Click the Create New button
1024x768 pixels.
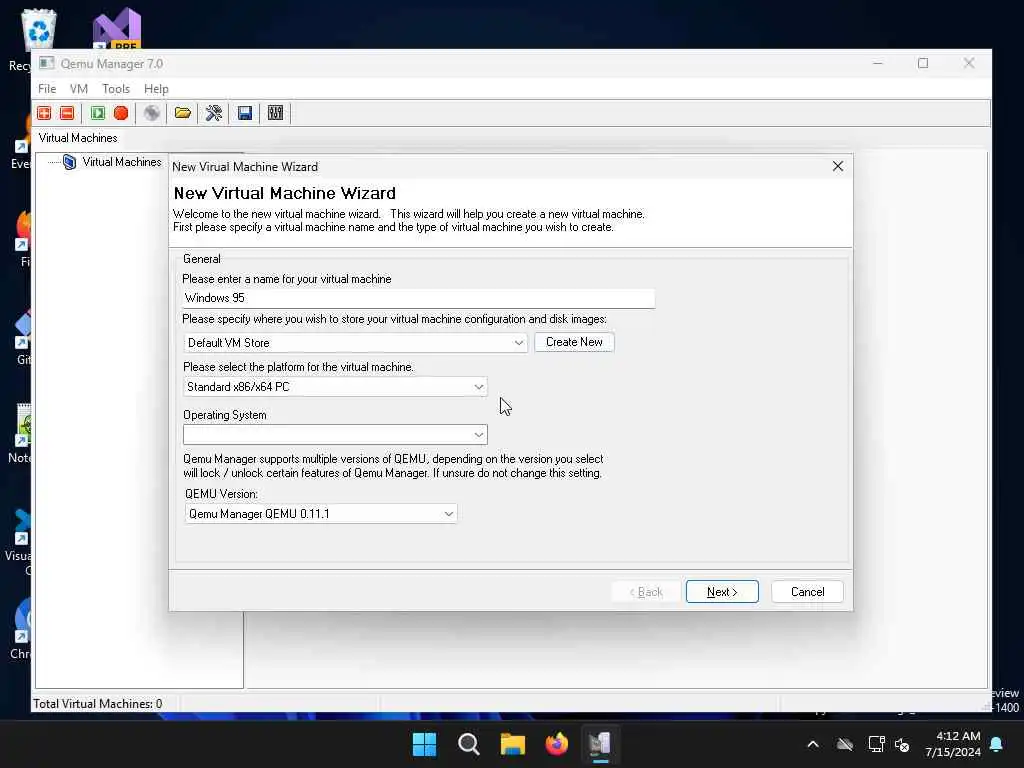(574, 342)
